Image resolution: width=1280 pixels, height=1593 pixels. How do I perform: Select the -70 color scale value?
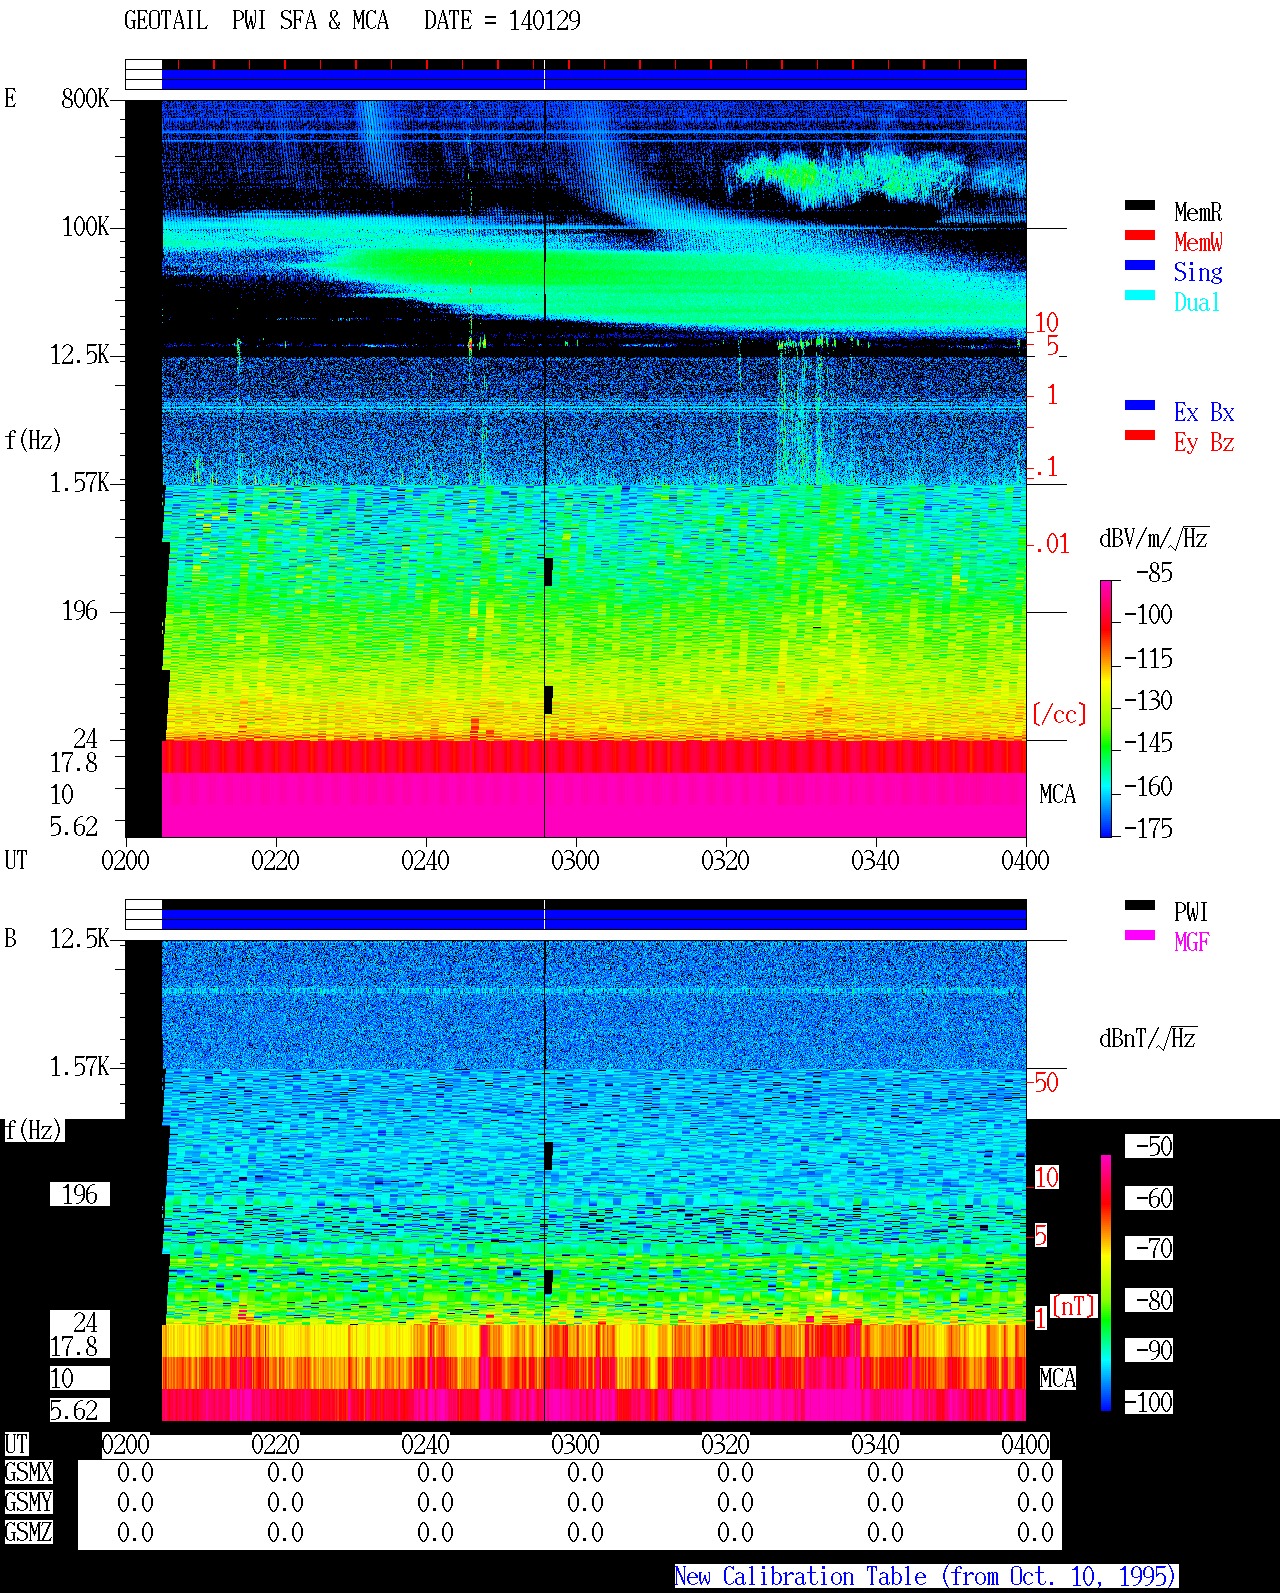[x=1149, y=1248]
